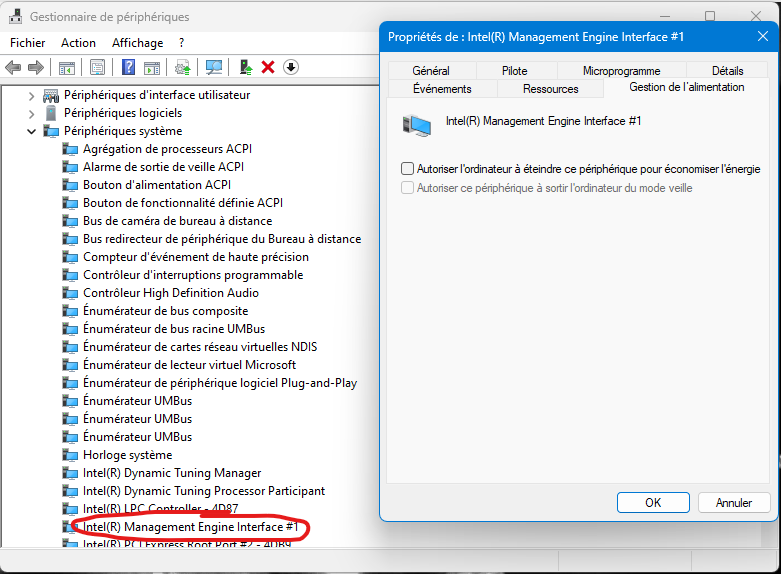Close the Propriétés dialog
Image resolution: width=781 pixels, height=574 pixels.
tap(763, 36)
